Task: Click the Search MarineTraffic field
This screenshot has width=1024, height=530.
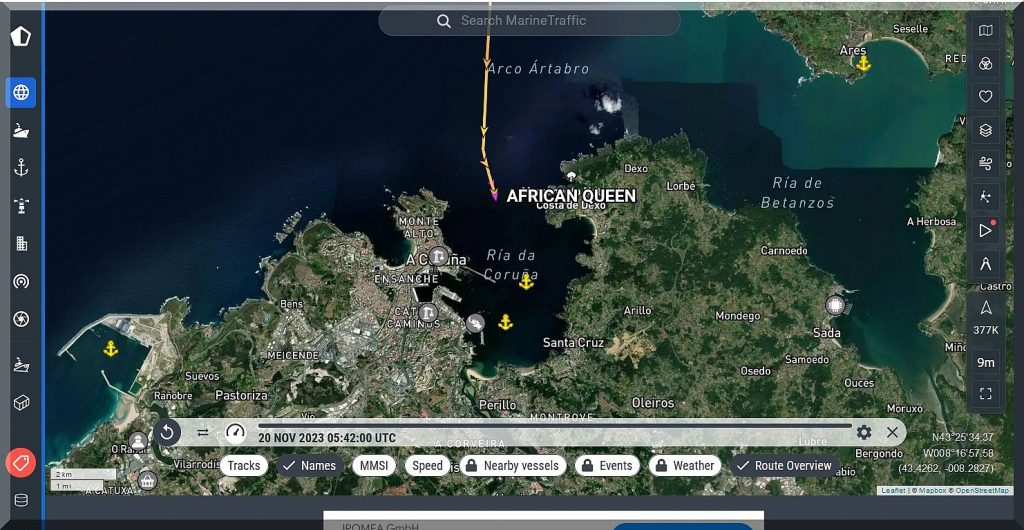Action: (x=529, y=21)
